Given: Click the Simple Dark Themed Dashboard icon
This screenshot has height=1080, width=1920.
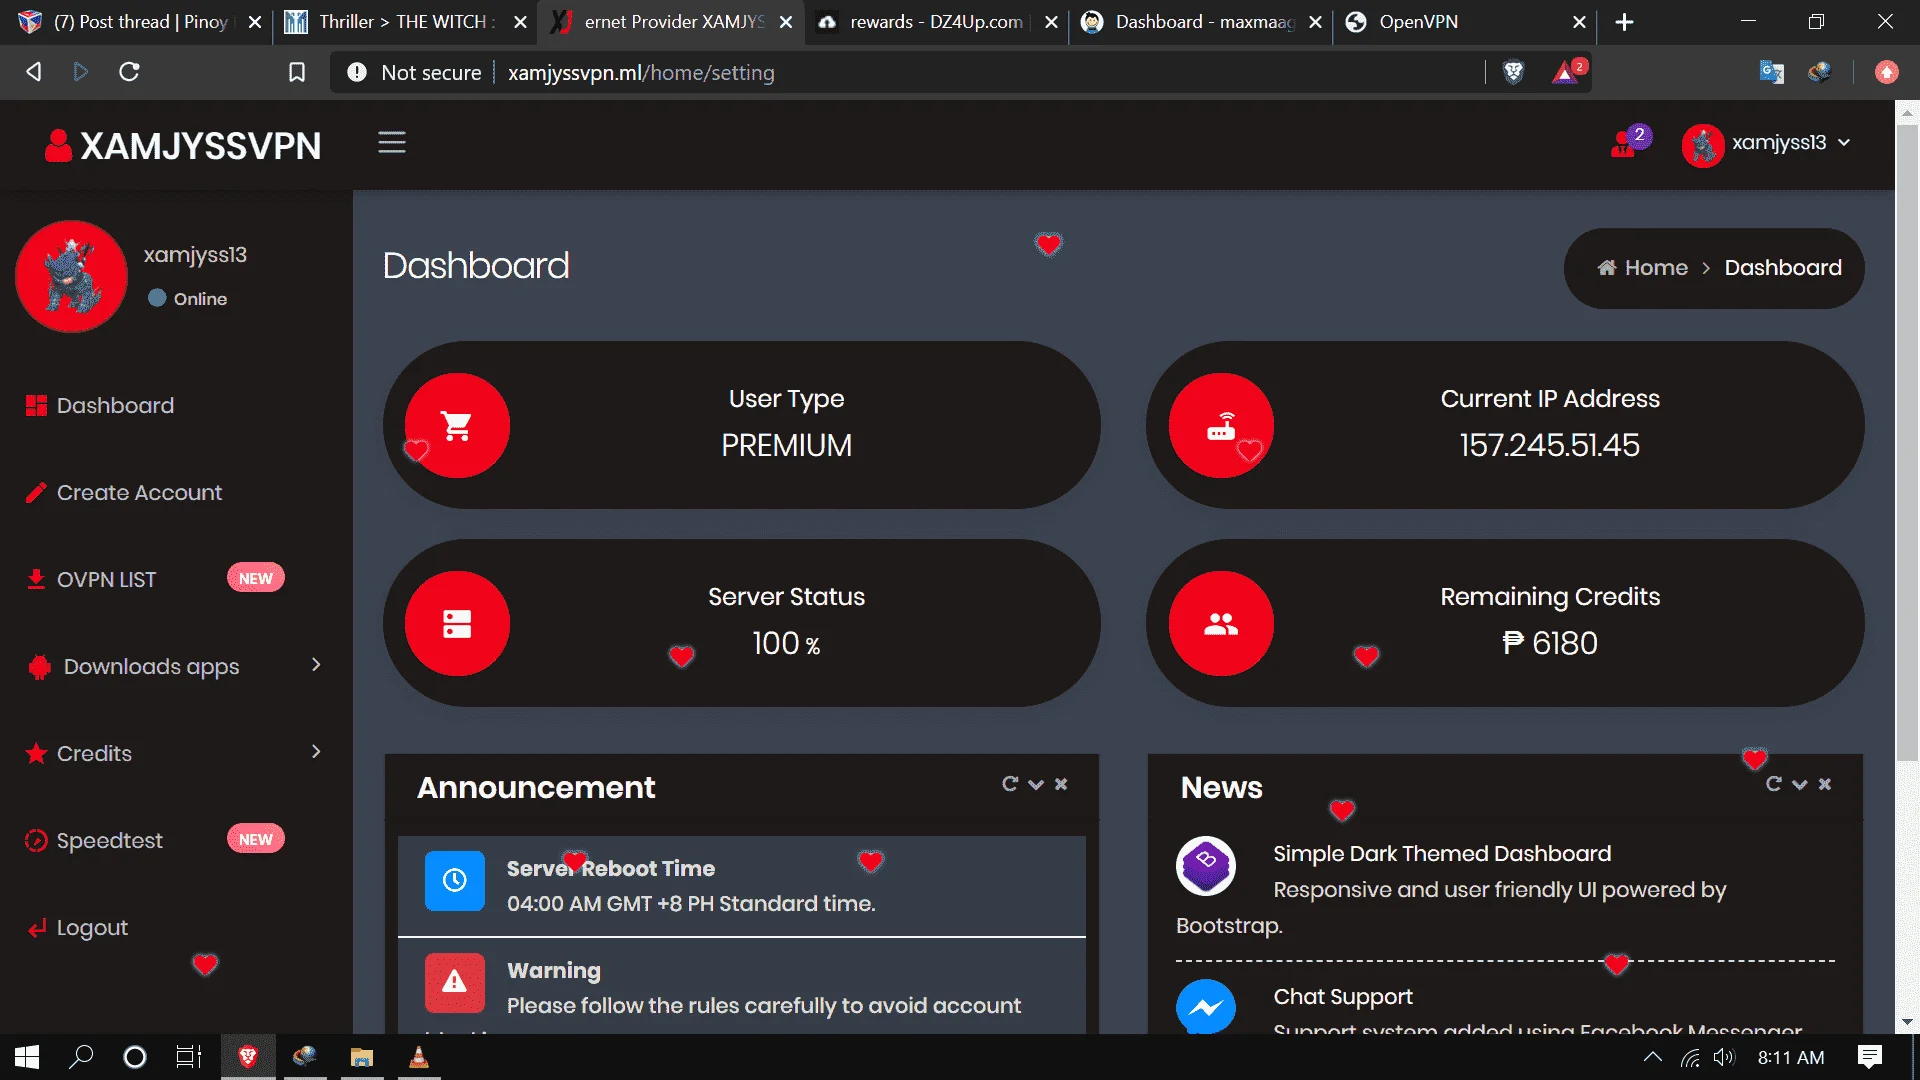Looking at the screenshot, I should click(x=1206, y=866).
